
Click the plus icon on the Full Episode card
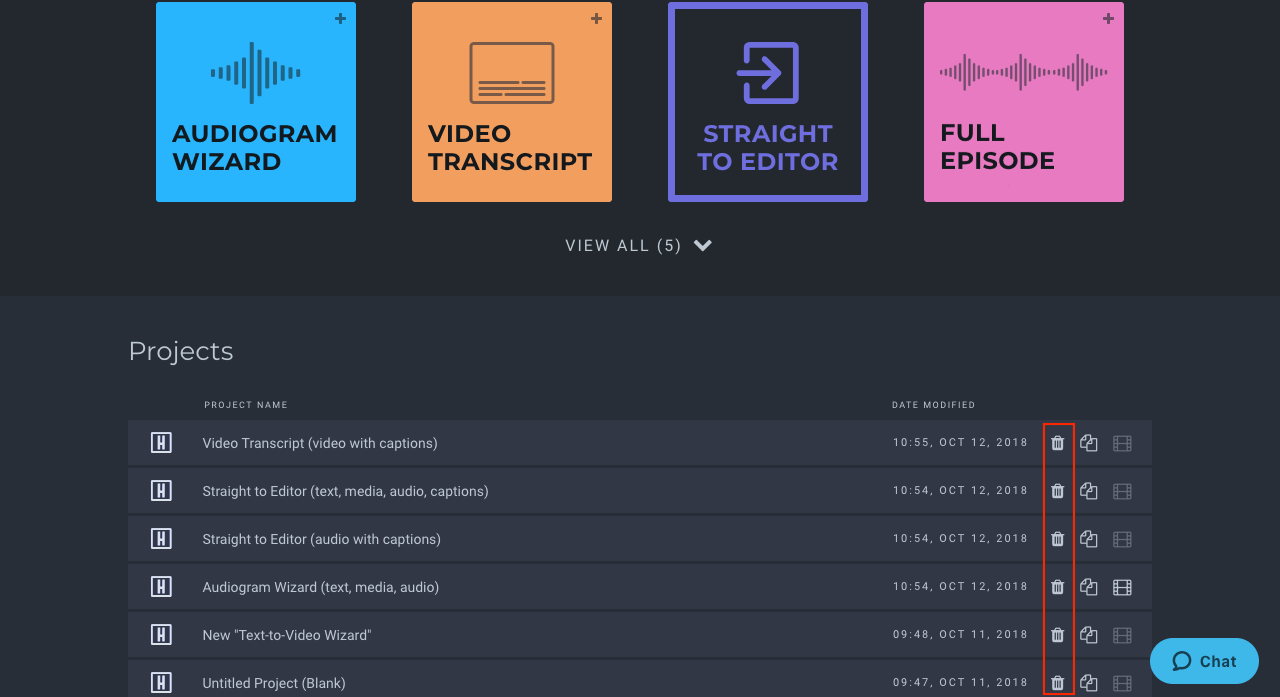pos(1108,18)
